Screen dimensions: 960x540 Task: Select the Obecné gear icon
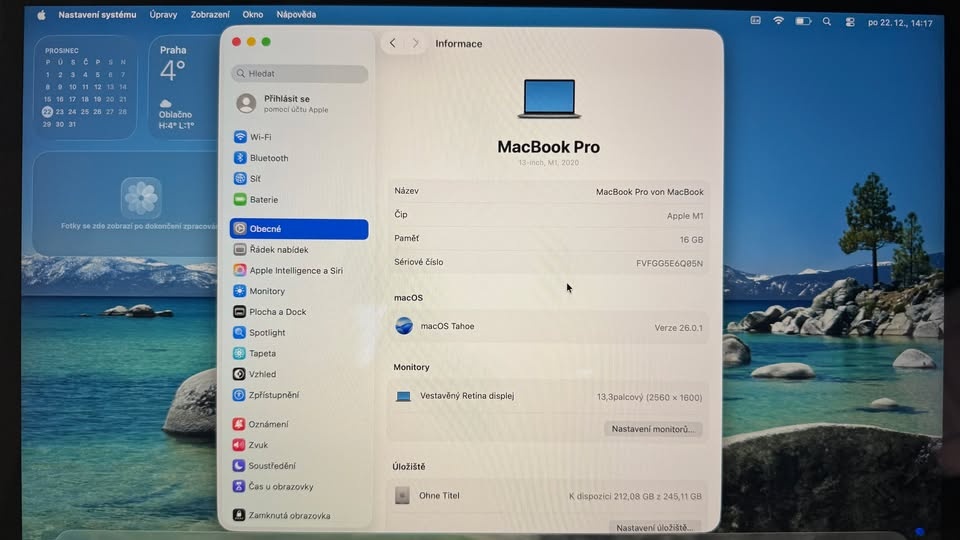pyautogui.click(x=240, y=228)
